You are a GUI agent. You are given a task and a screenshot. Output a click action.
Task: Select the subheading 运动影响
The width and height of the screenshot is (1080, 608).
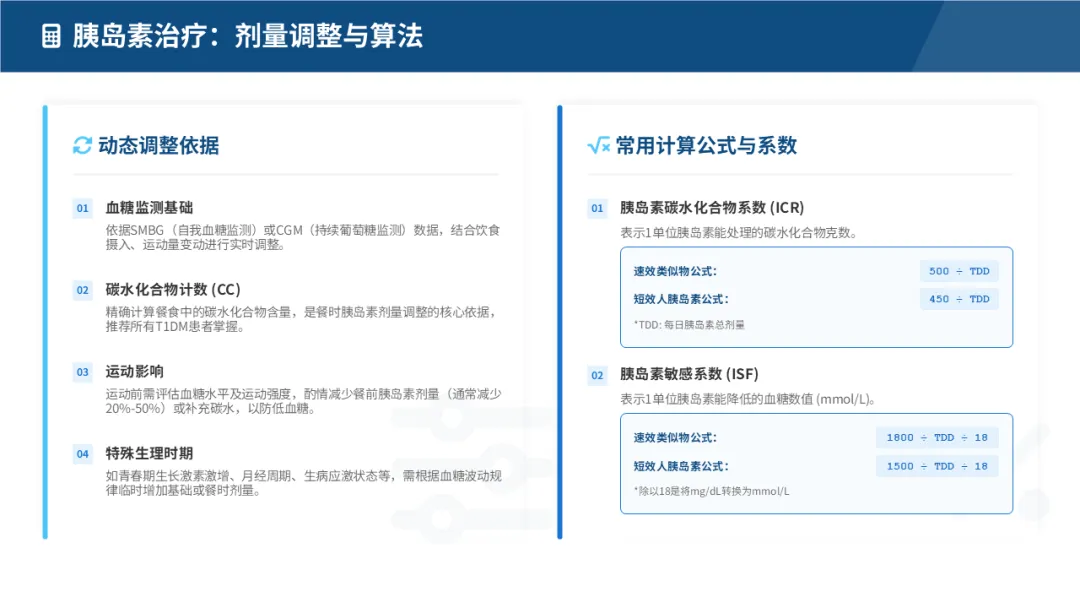tap(134, 371)
